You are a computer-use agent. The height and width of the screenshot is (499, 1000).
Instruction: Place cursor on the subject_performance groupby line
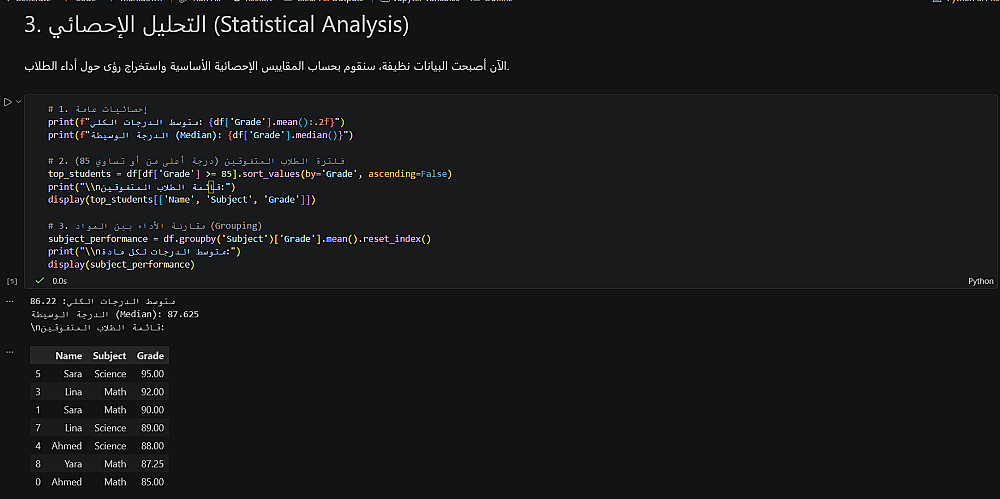(x=238, y=239)
